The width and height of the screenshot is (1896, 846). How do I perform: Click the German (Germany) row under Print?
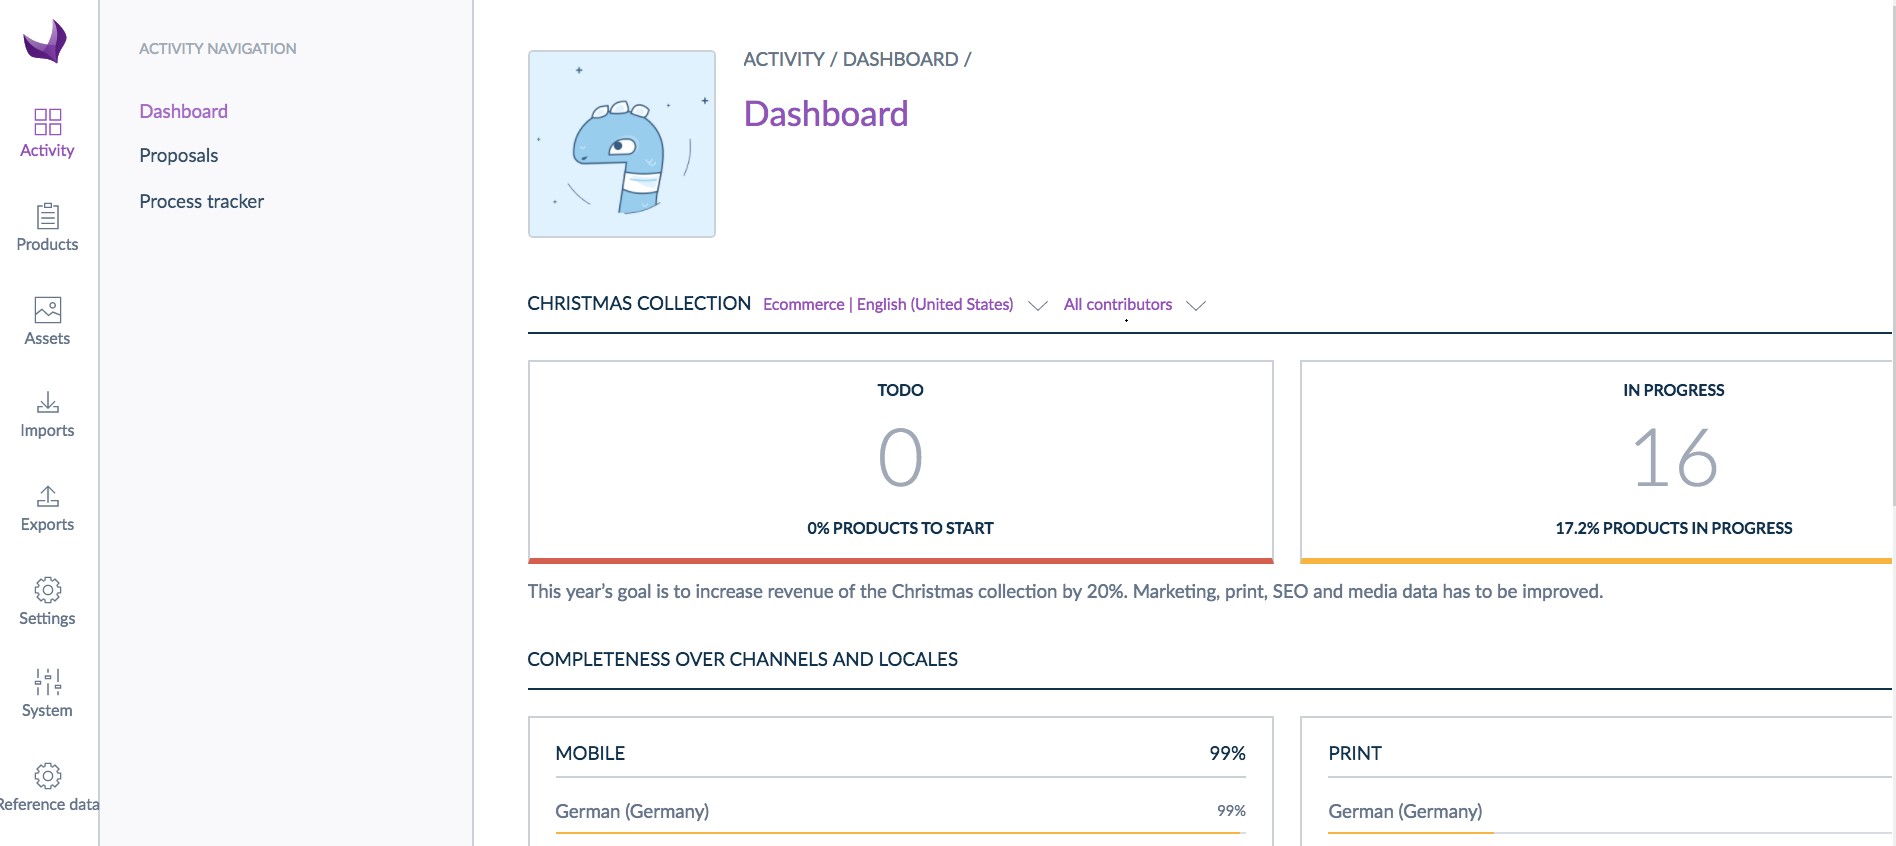click(x=1404, y=811)
